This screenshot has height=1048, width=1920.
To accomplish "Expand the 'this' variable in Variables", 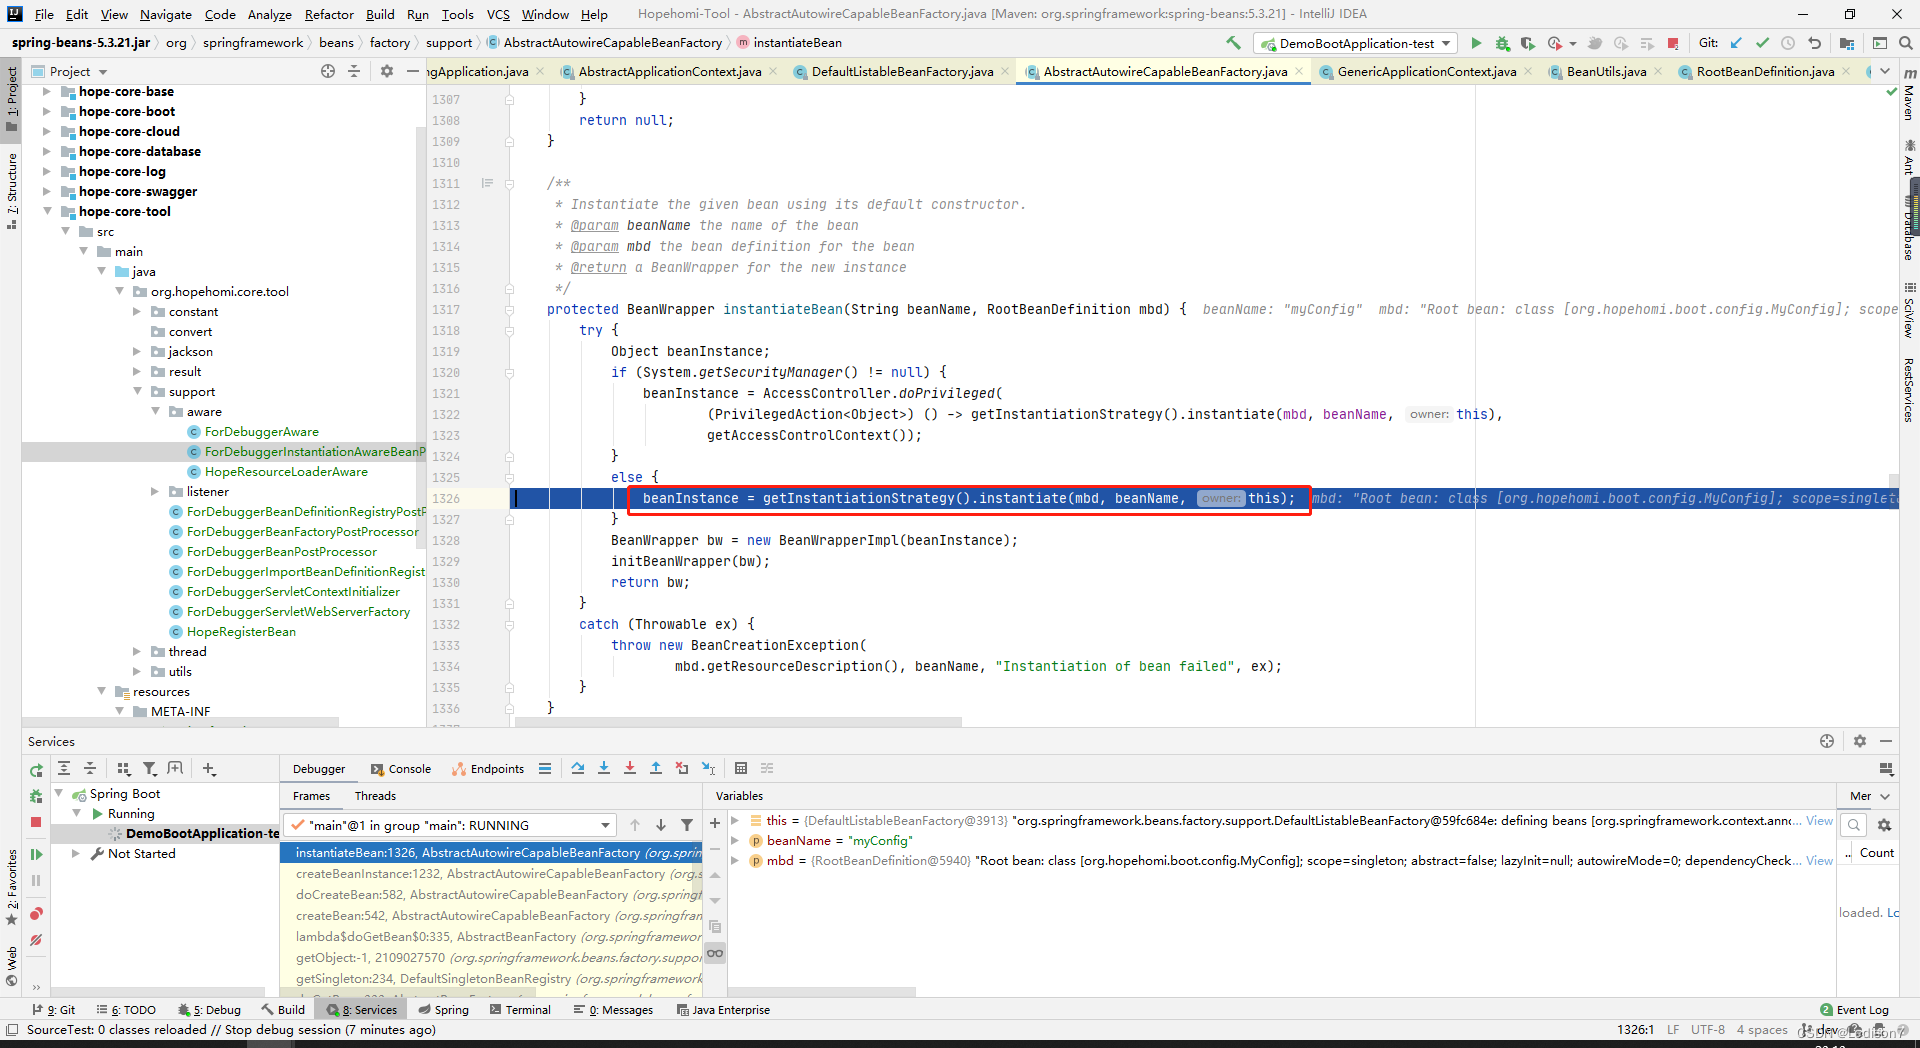I will 735,820.
